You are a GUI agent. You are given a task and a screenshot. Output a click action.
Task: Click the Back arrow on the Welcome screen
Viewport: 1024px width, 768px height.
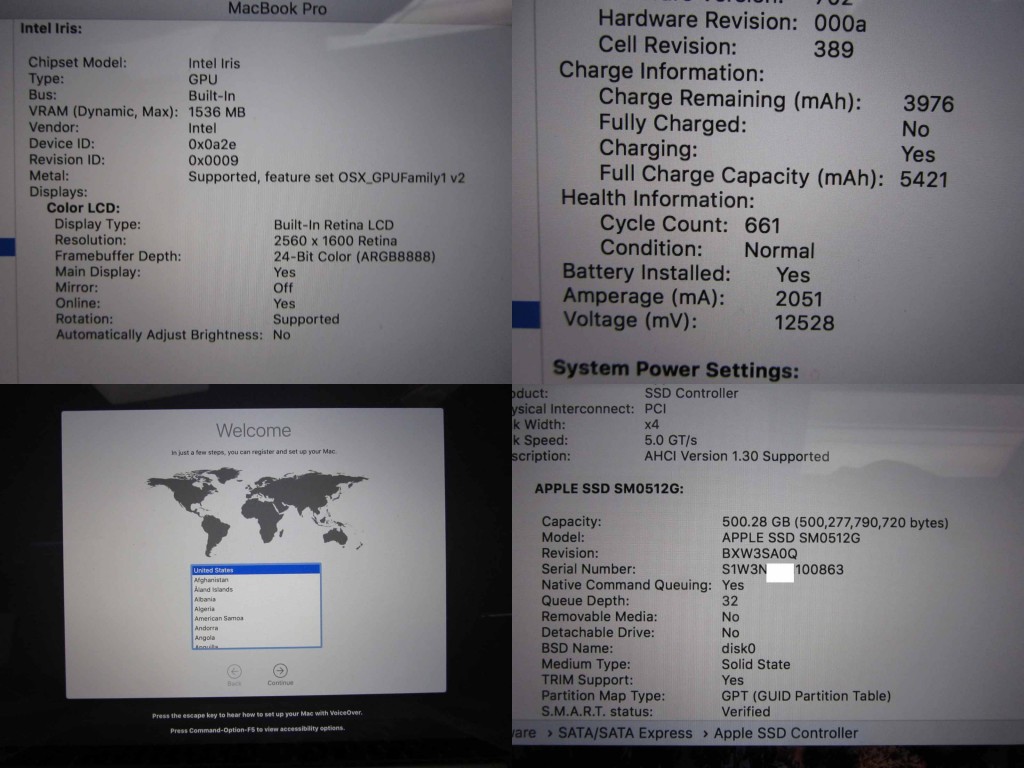(x=234, y=671)
